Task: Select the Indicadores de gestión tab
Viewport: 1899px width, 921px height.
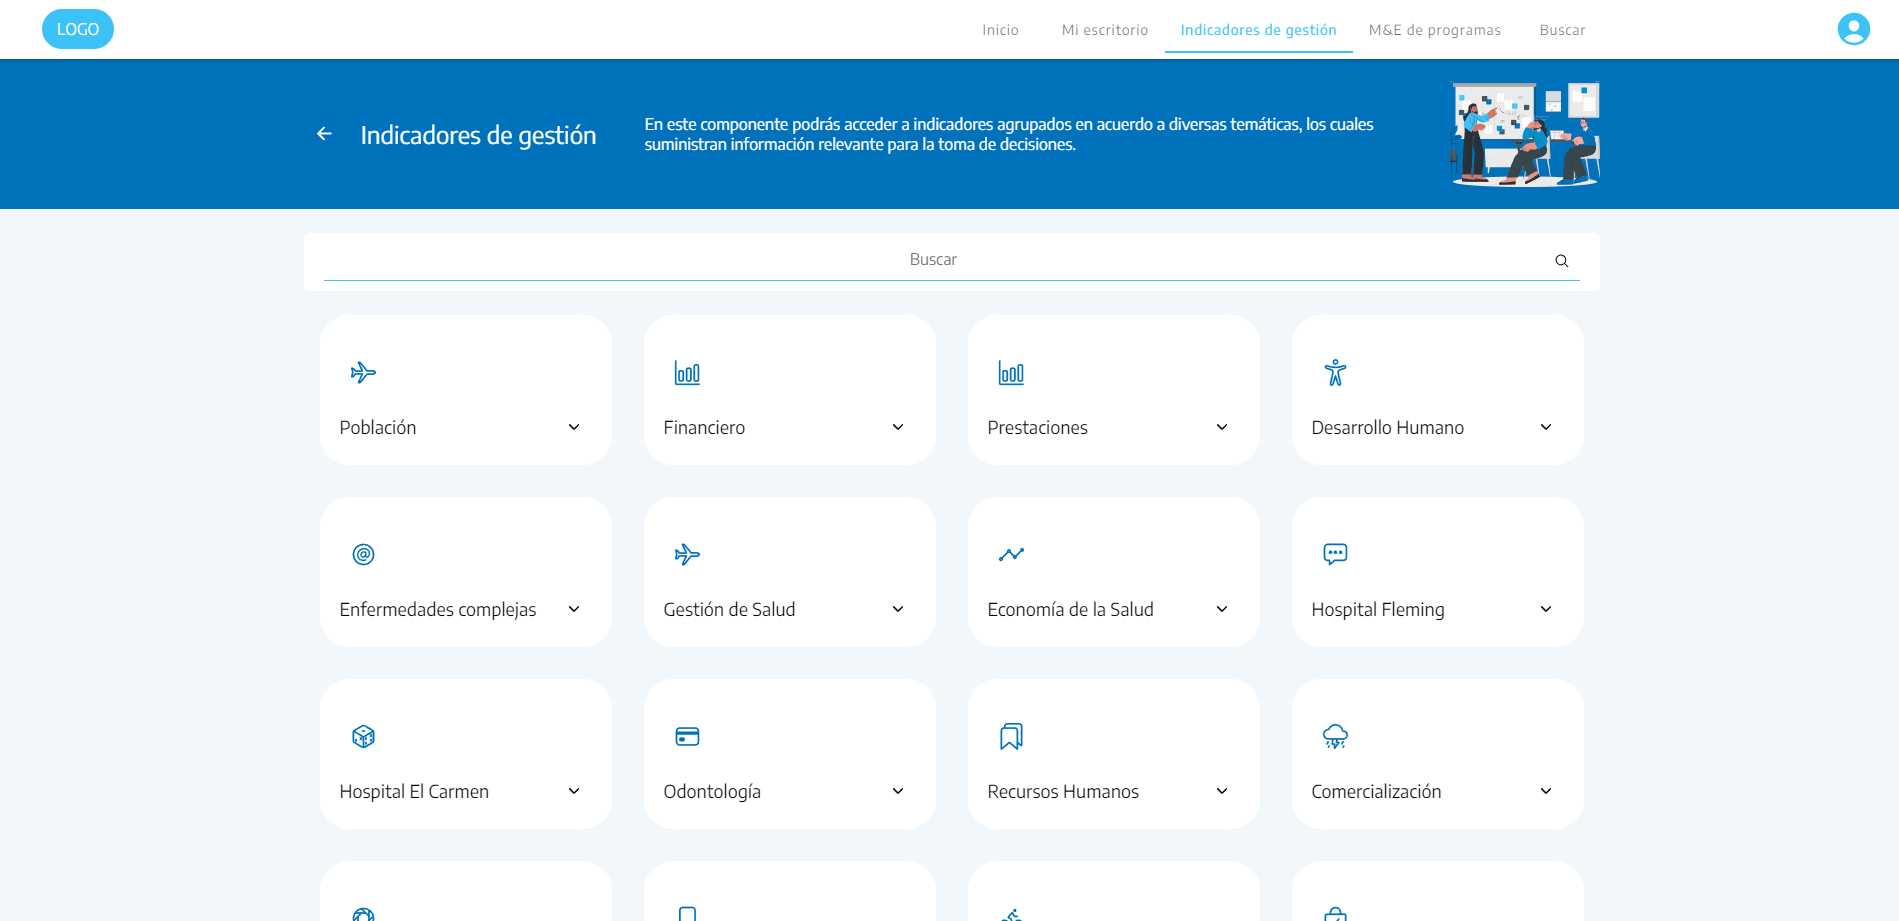Action: tap(1258, 30)
